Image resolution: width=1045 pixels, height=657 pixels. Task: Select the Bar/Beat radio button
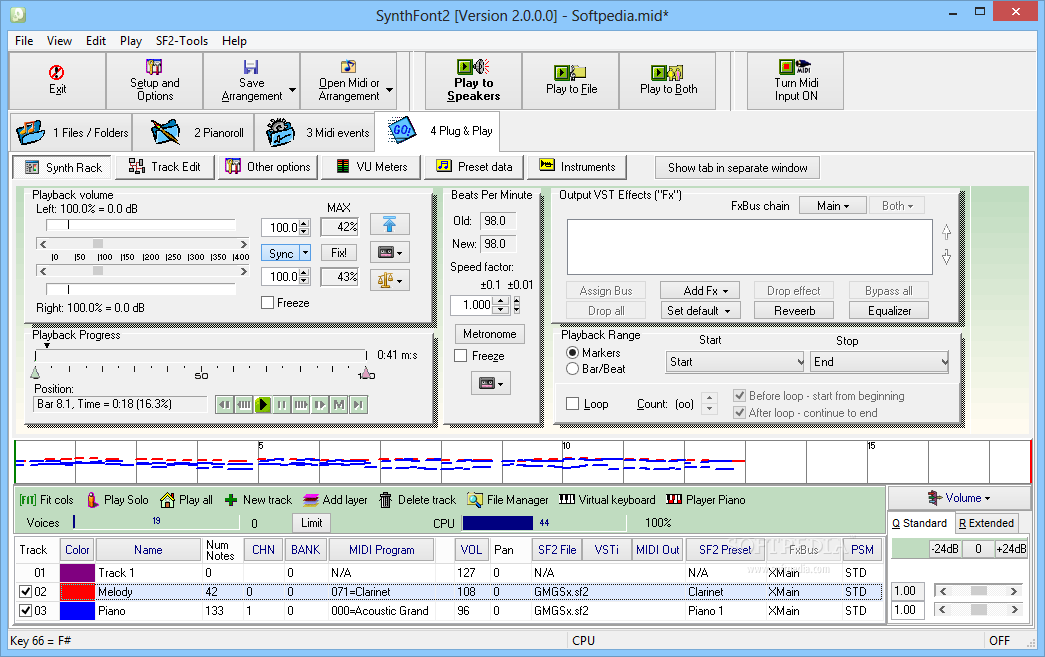(572, 368)
